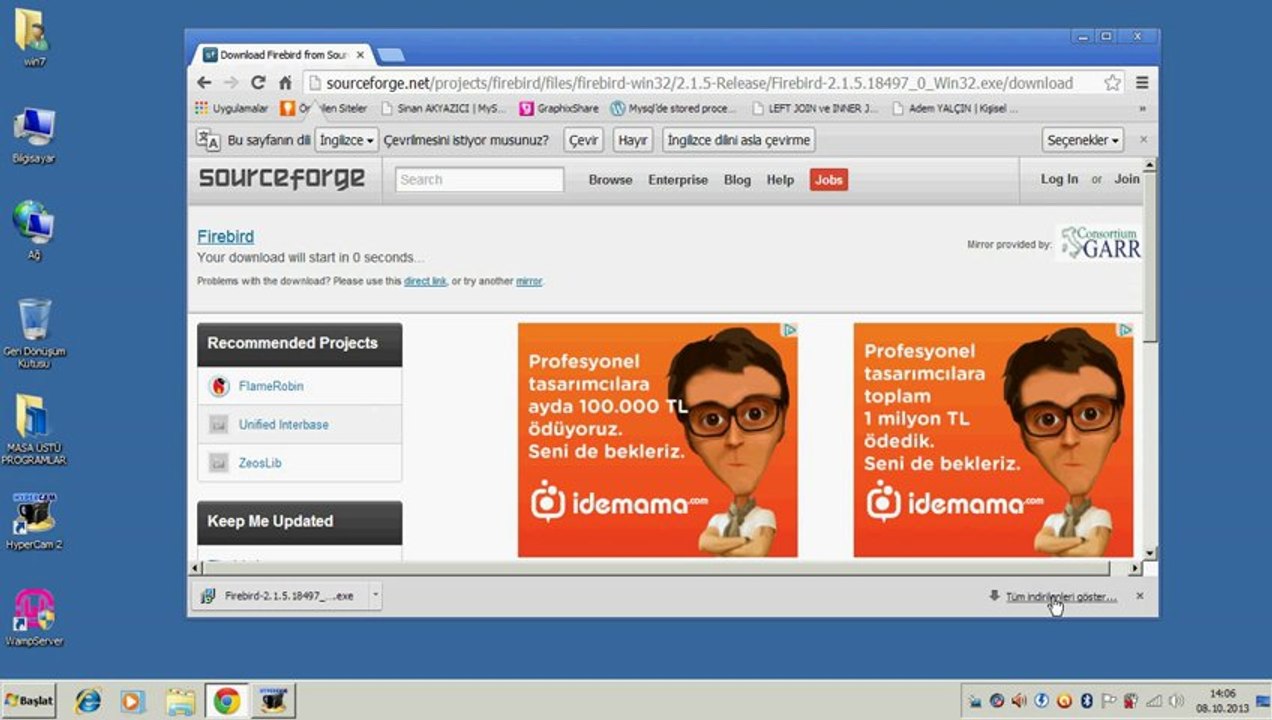
Task: Click the AdChoices icon on right ad
Action: point(1125,330)
